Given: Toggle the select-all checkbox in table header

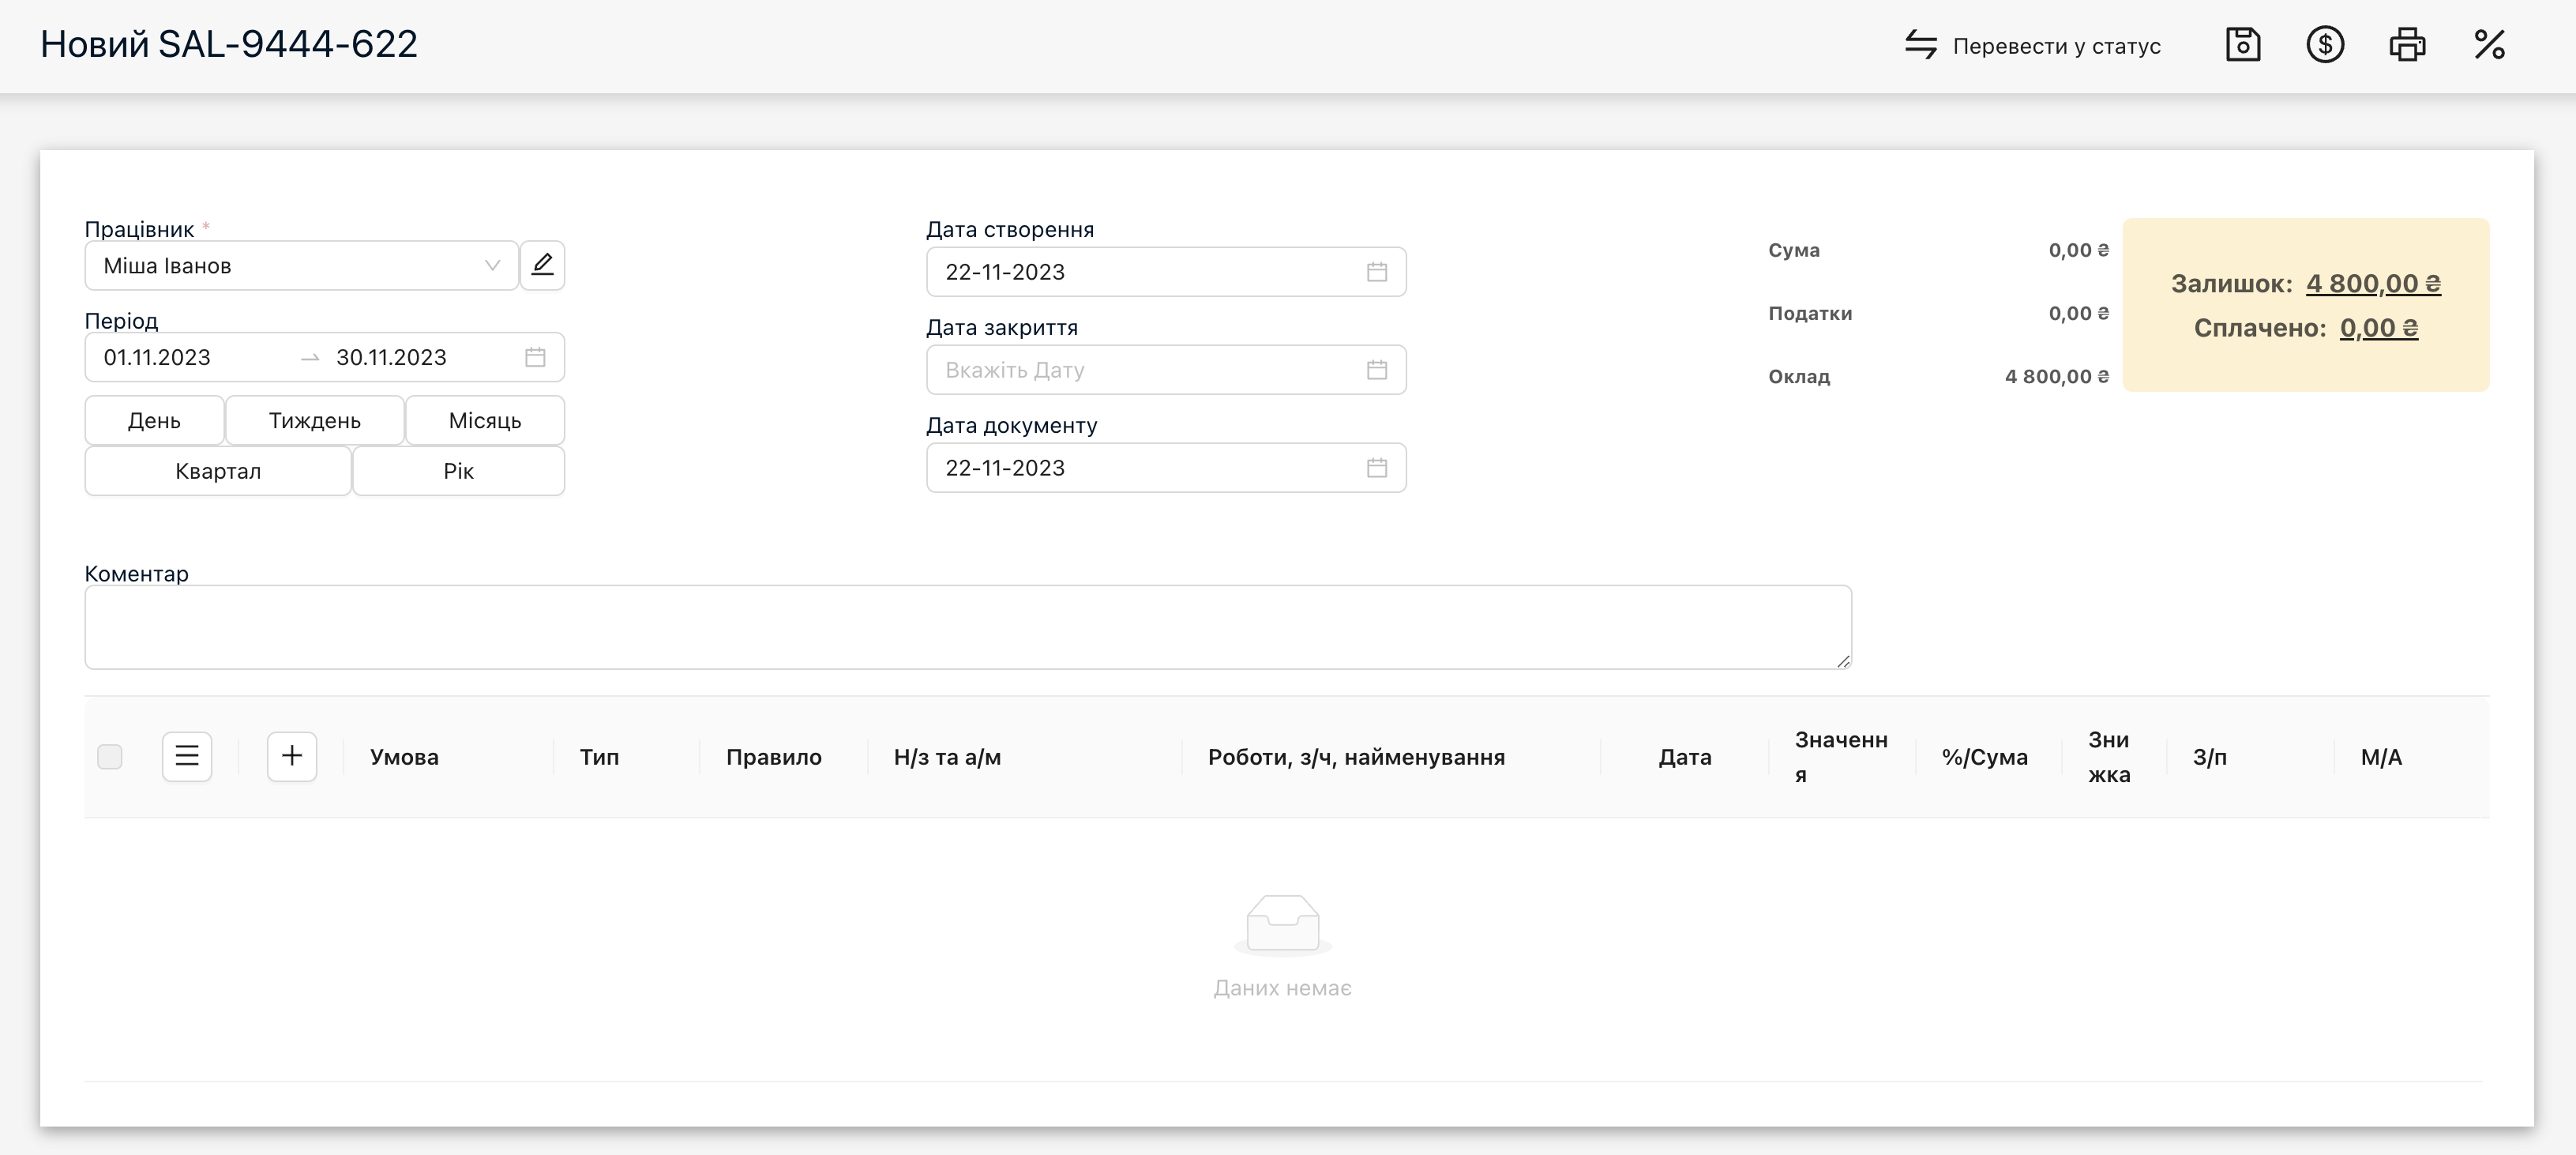Looking at the screenshot, I should 110,757.
